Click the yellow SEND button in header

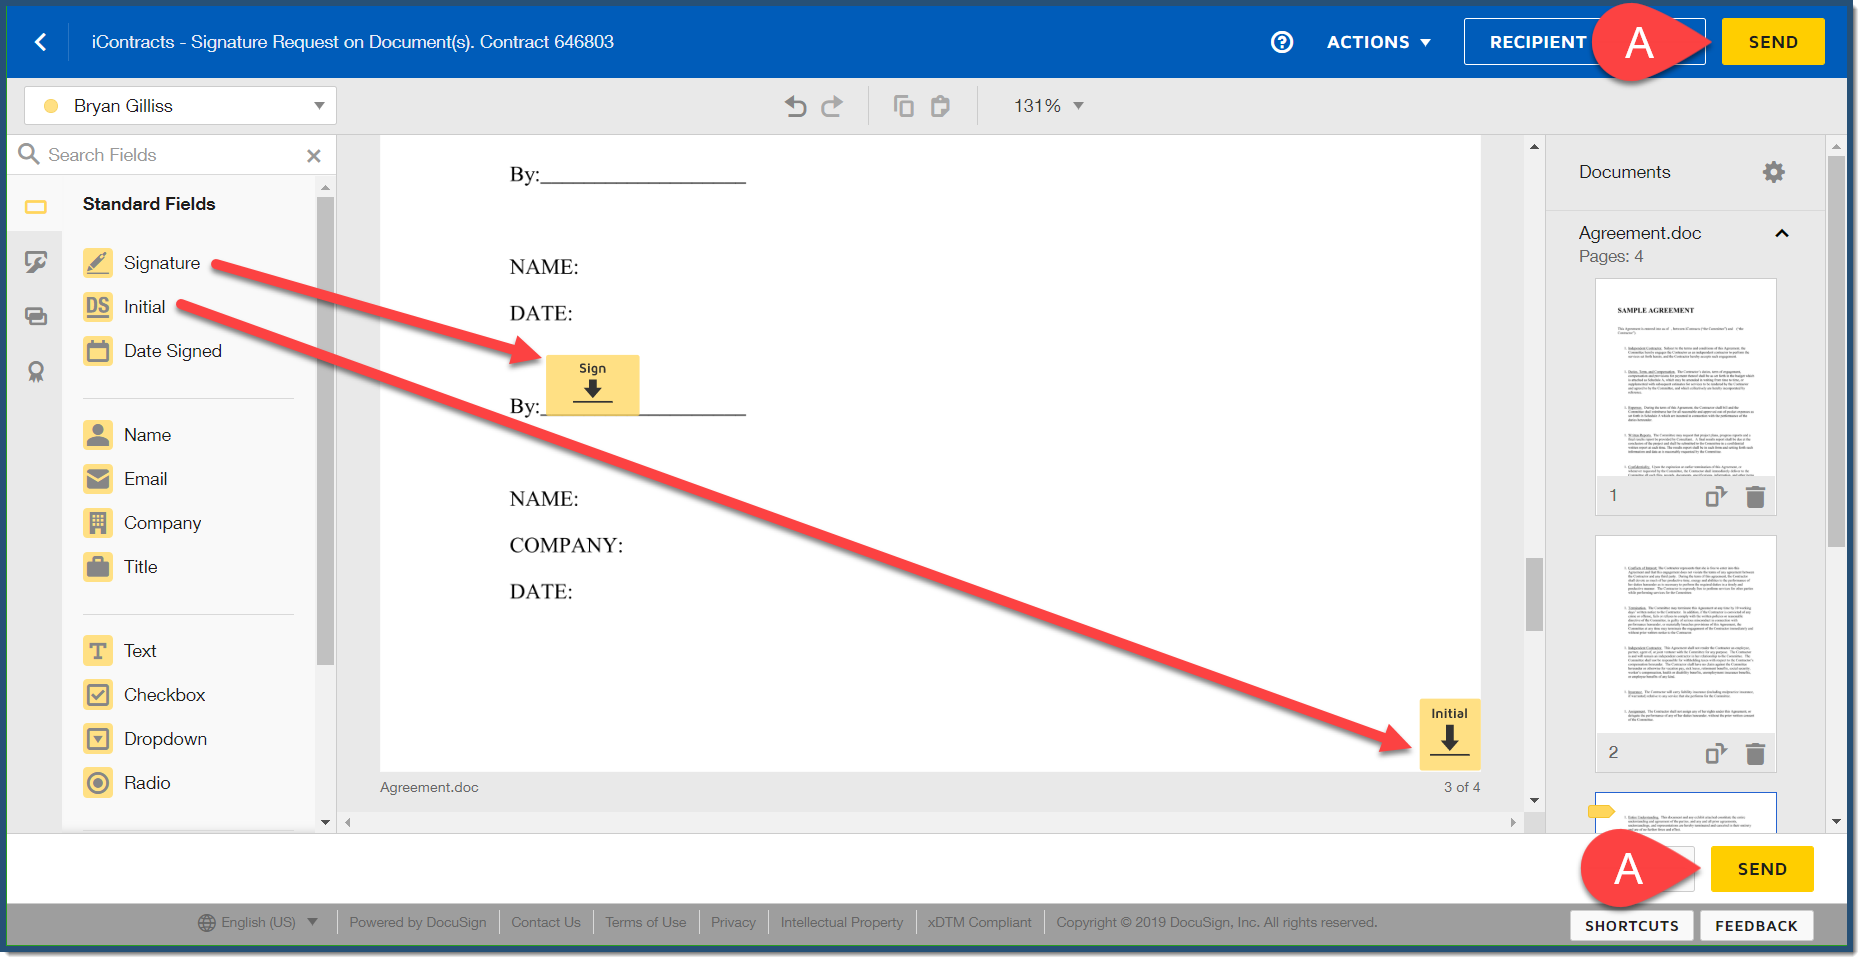click(x=1773, y=42)
